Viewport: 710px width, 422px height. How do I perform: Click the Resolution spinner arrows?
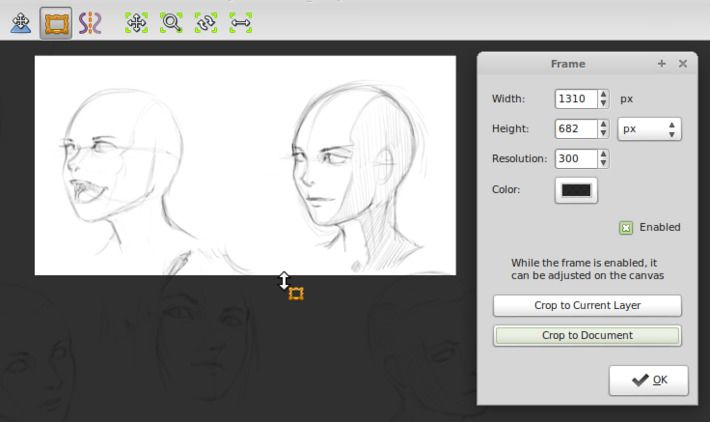(x=603, y=159)
